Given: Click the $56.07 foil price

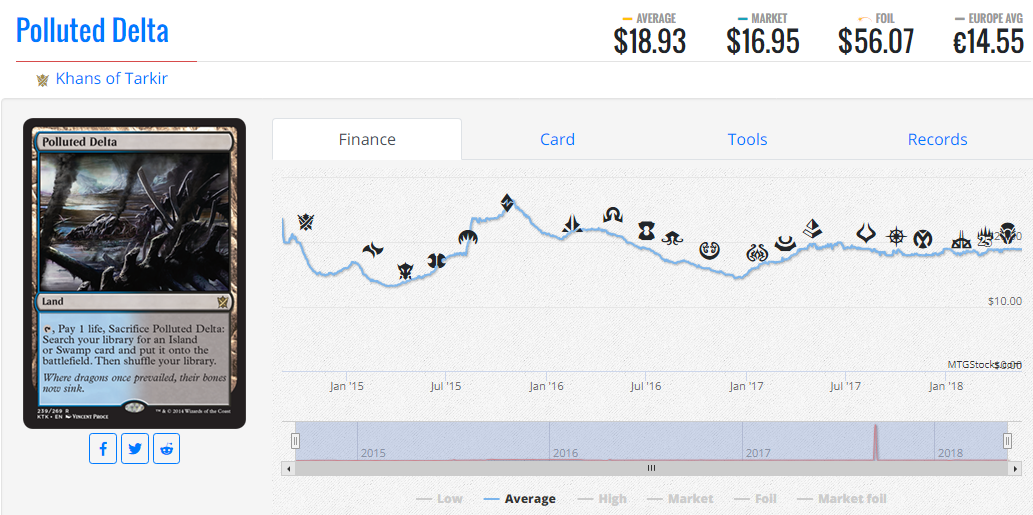Looking at the screenshot, I should coord(876,41).
